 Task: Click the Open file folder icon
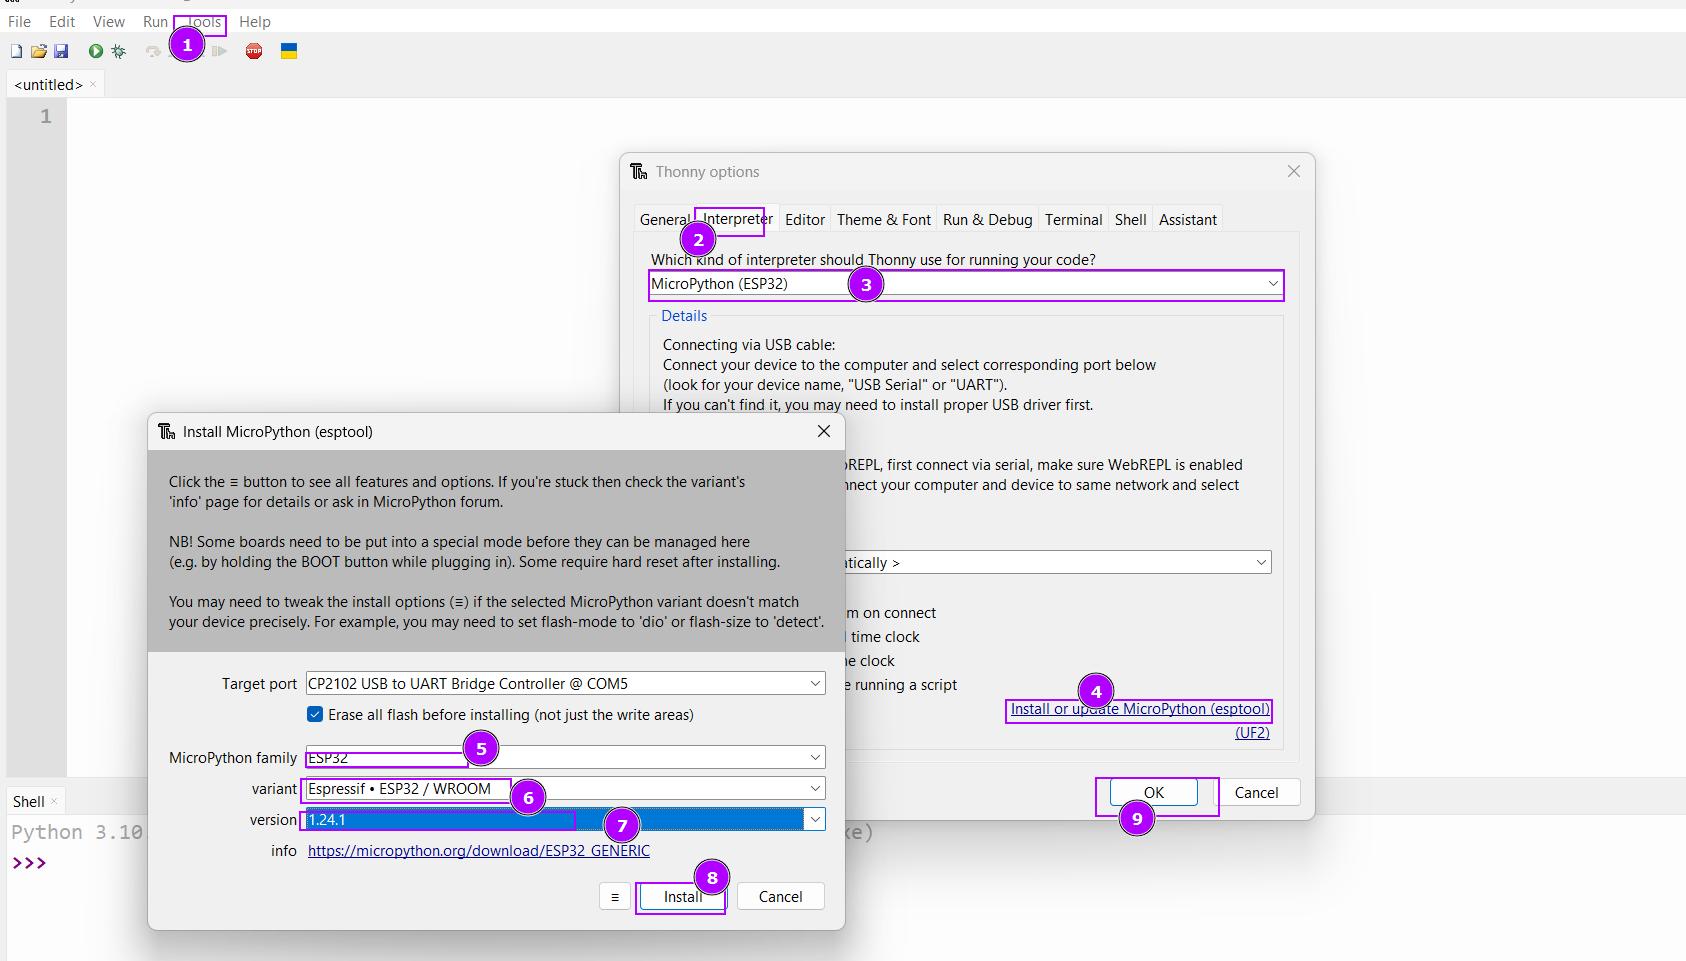[x=39, y=51]
